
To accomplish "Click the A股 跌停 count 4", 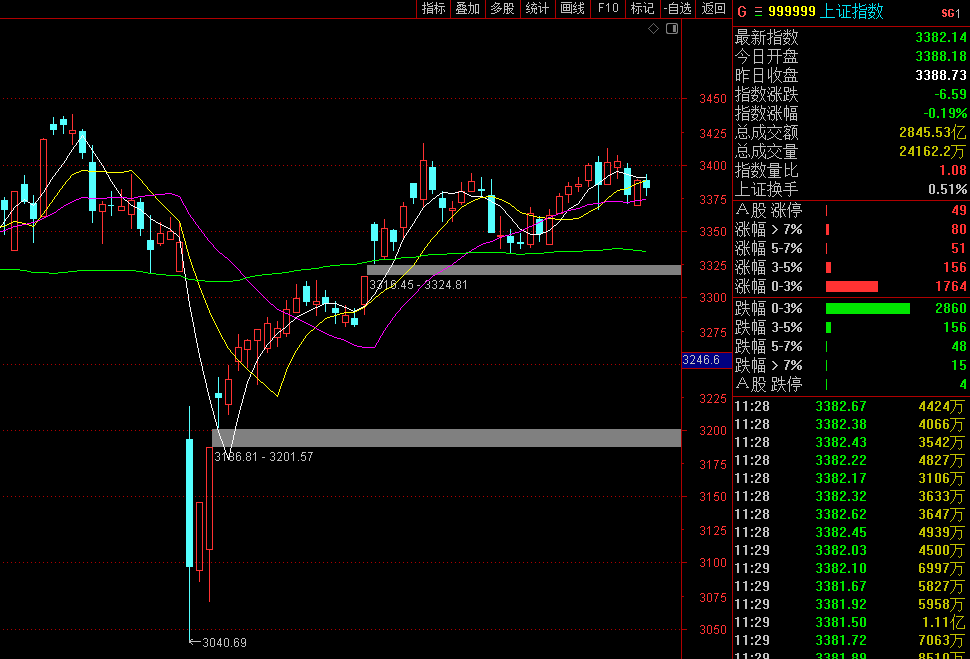I will click(x=963, y=385).
